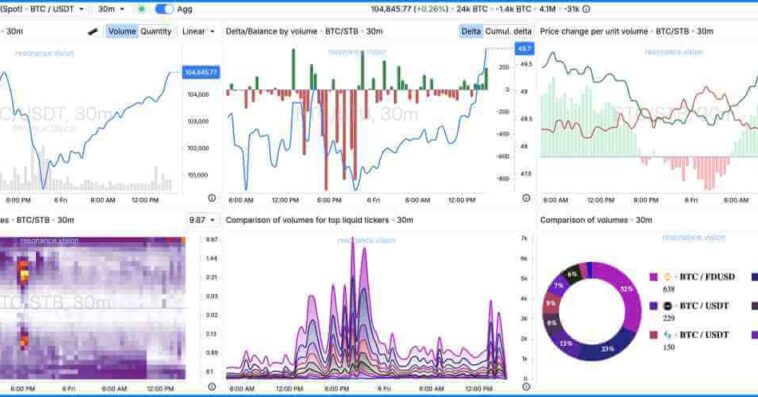Click the 49.7 blue value label on delta chart
This screenshot has width=758, height=397.
524,49
